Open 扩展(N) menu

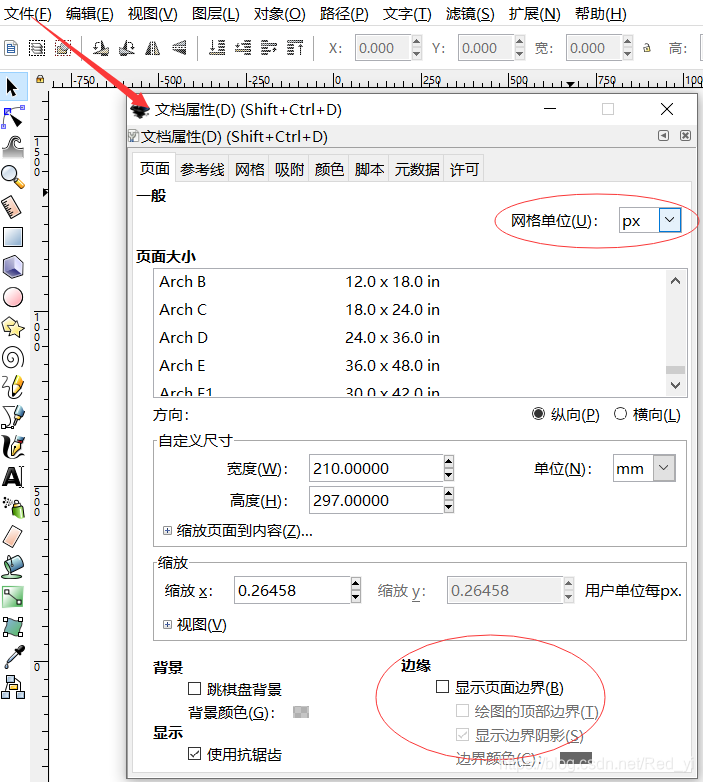534,13
